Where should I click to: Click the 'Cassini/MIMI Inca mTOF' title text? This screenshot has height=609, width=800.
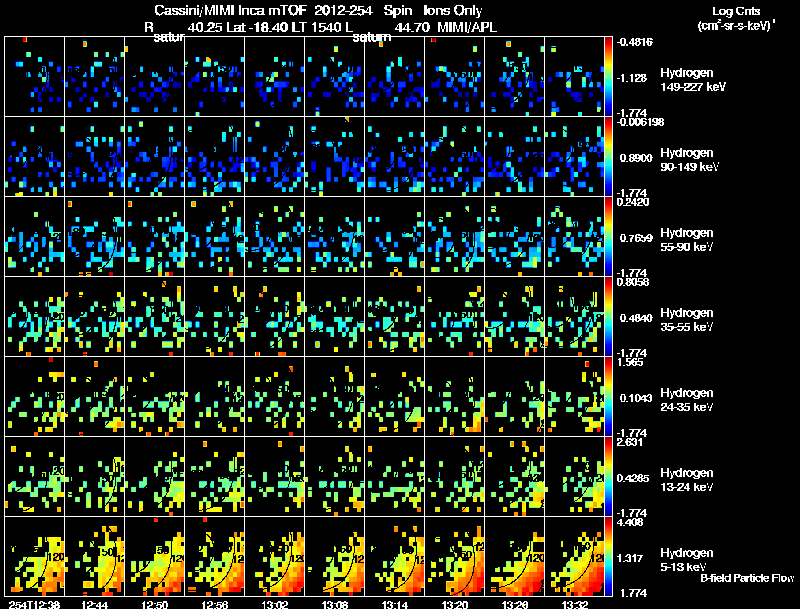pos(230,10)
